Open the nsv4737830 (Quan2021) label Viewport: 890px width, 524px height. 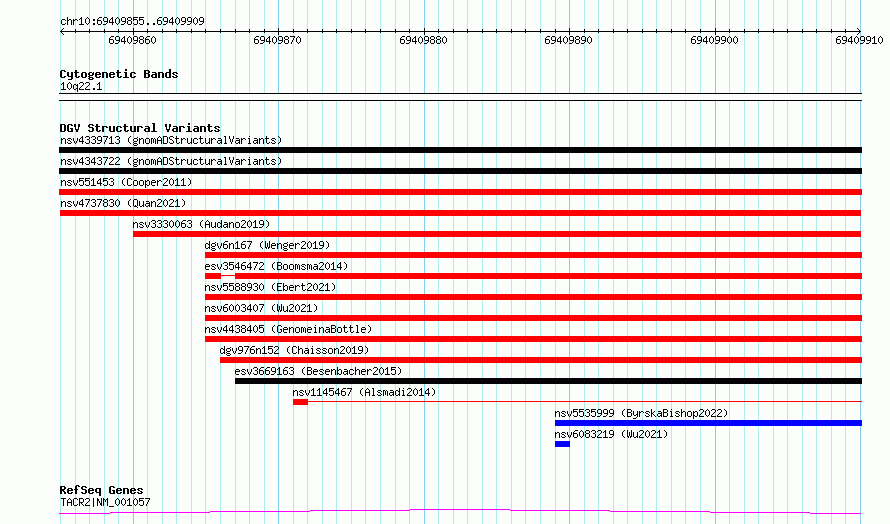[x=123, y=203]
